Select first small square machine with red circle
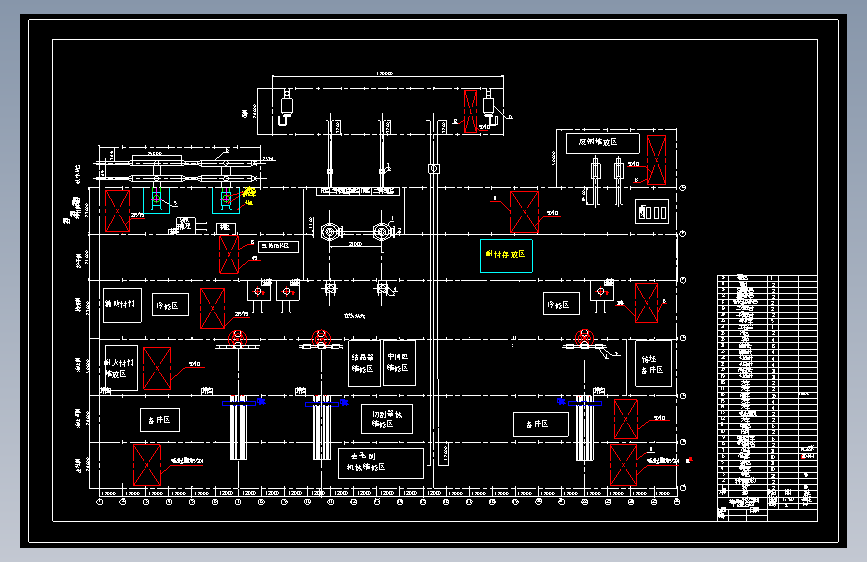The image size is (867, 562). pyautogui.click(x=258, y=292)
